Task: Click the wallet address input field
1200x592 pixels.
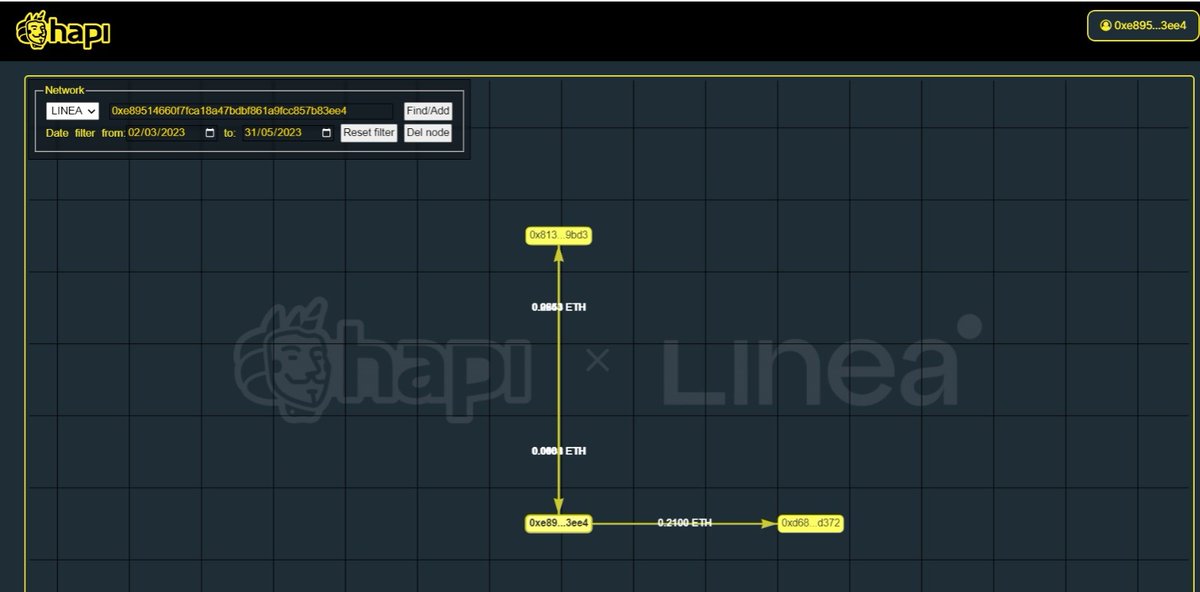Action: point(251,111)
